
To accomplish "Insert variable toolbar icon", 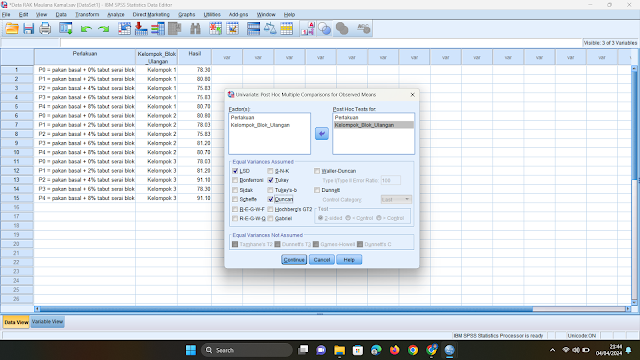I will click(232, 29).
